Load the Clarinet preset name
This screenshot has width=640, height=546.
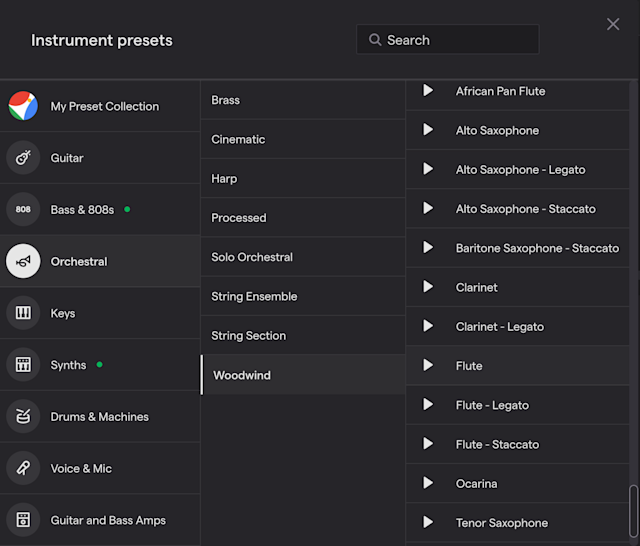point(476,287)
